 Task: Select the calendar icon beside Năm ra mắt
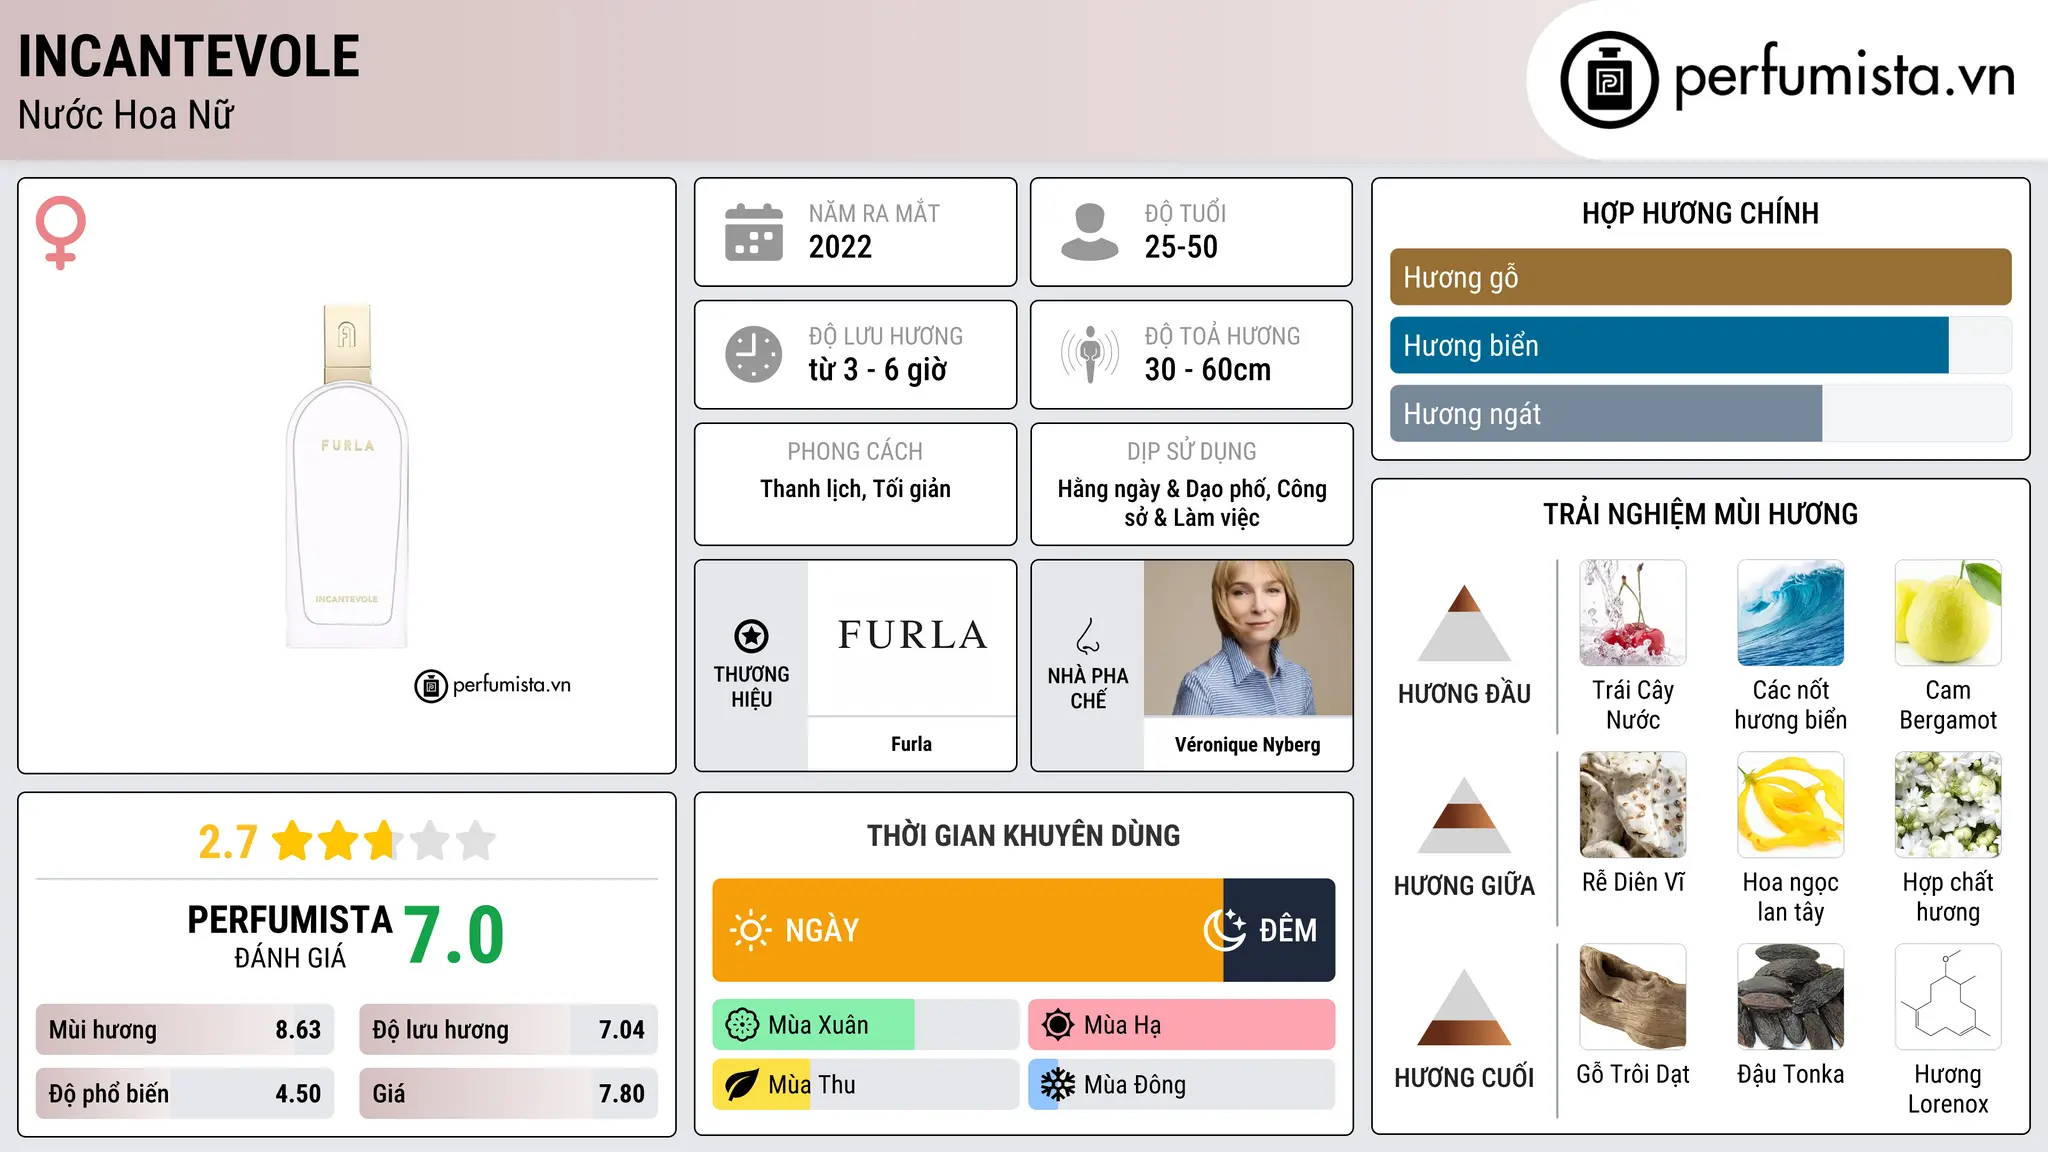pyautogui.click(x=754, y=232)
